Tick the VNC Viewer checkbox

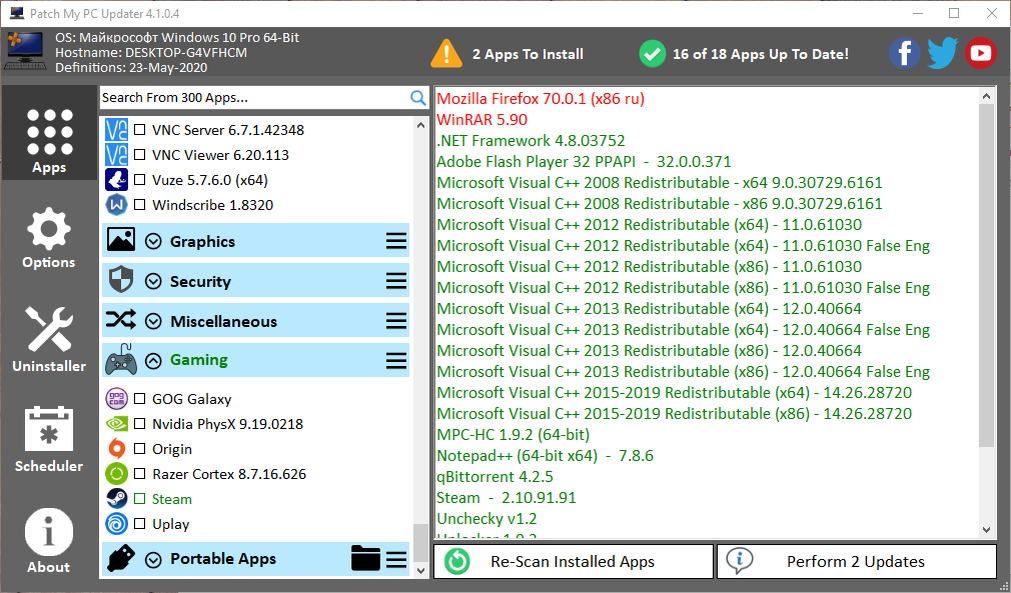coord(139,155)
